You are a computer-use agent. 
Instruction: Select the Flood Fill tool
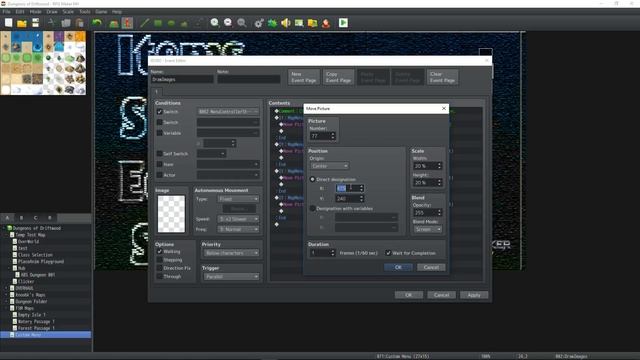(x=184, y=23)
